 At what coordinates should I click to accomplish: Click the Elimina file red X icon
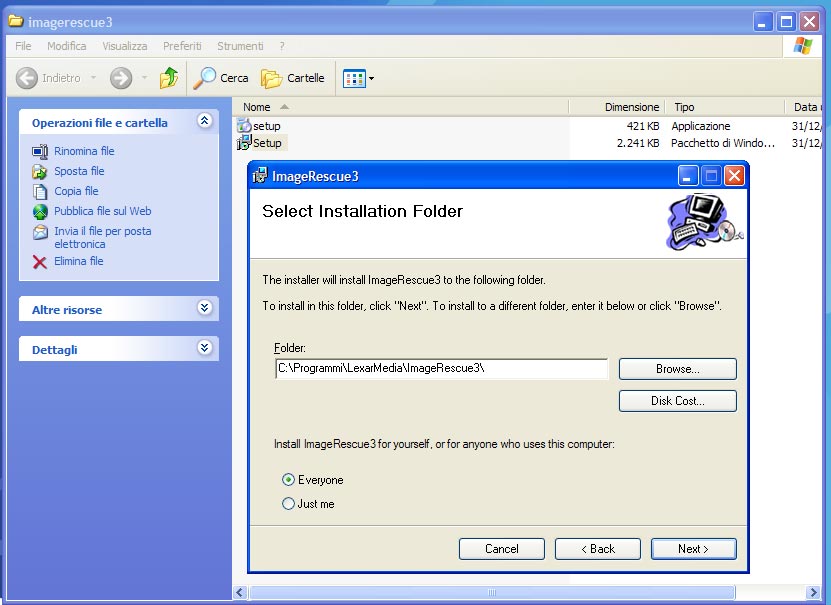(40, 262)
